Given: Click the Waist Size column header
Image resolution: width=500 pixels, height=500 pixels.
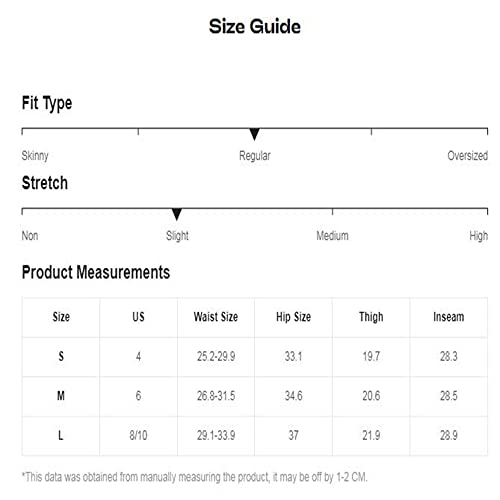Looking at the screenshot, I should (216, 317).
